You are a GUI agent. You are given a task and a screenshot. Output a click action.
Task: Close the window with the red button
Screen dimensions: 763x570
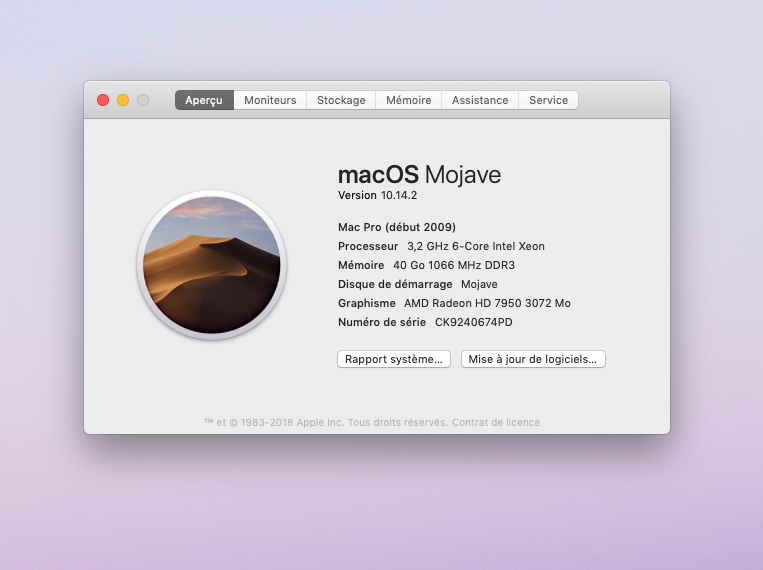click(x=103, y=100)
